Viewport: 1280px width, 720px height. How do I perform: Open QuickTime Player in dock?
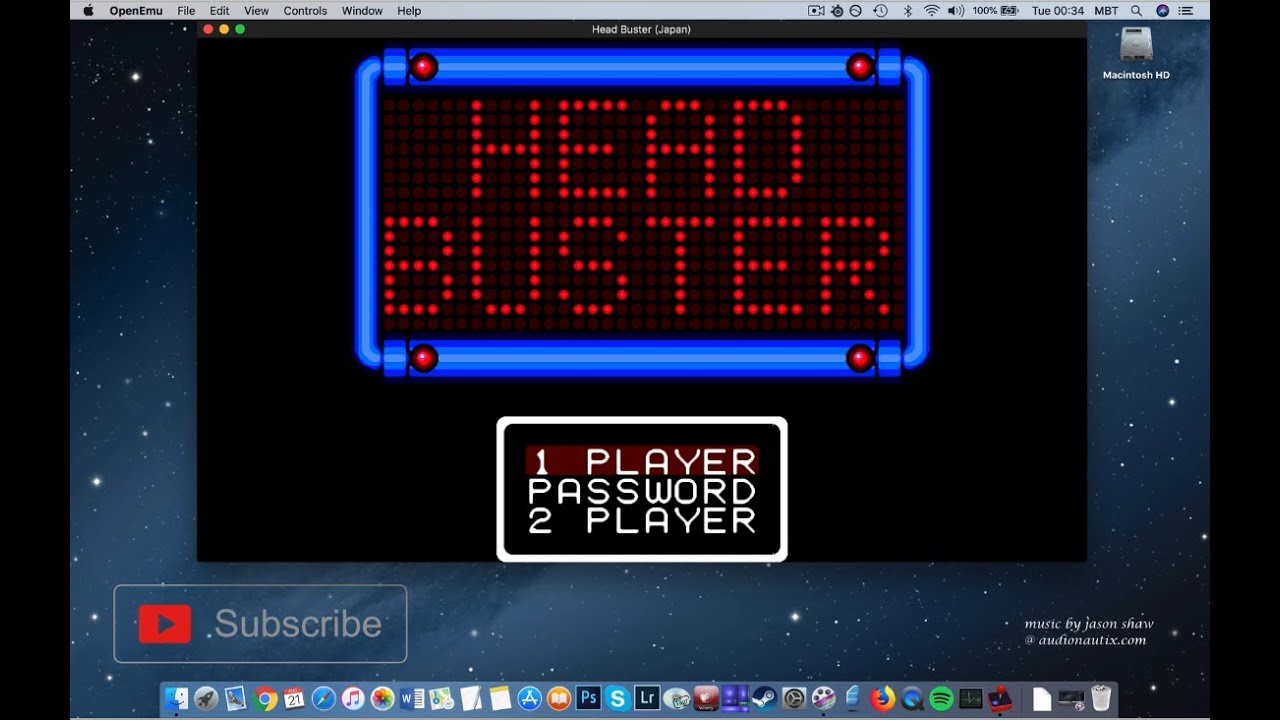coord(911,699)
